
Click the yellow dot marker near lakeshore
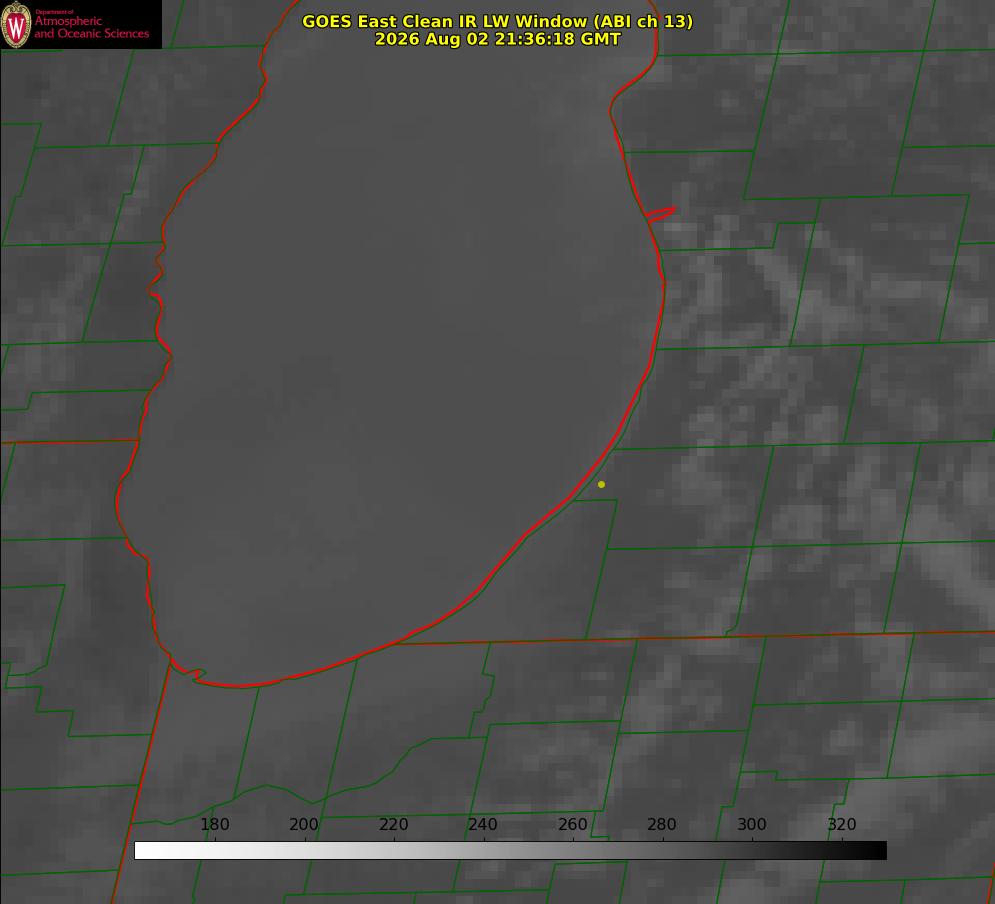(601, 484)
